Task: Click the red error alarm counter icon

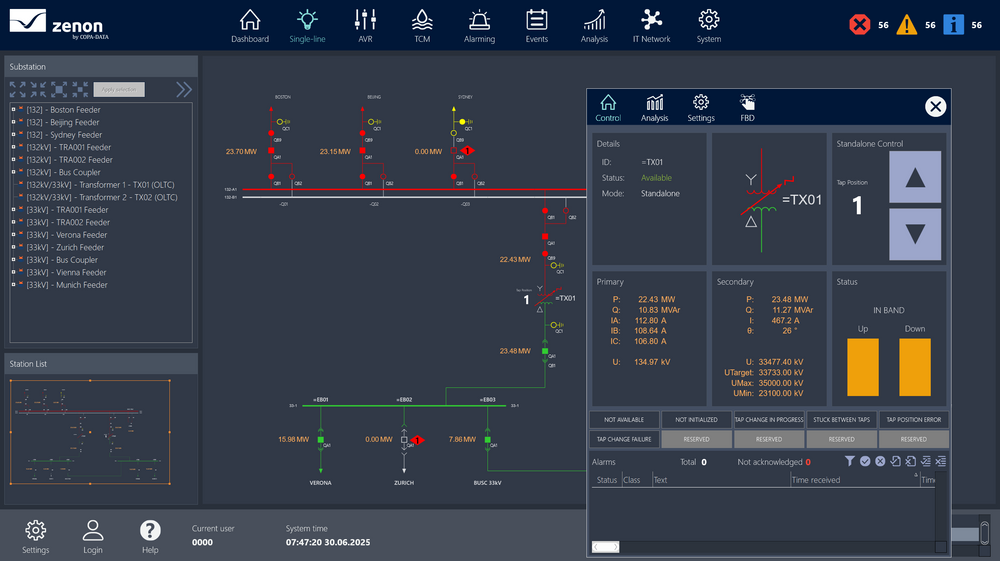Action: 859,26
